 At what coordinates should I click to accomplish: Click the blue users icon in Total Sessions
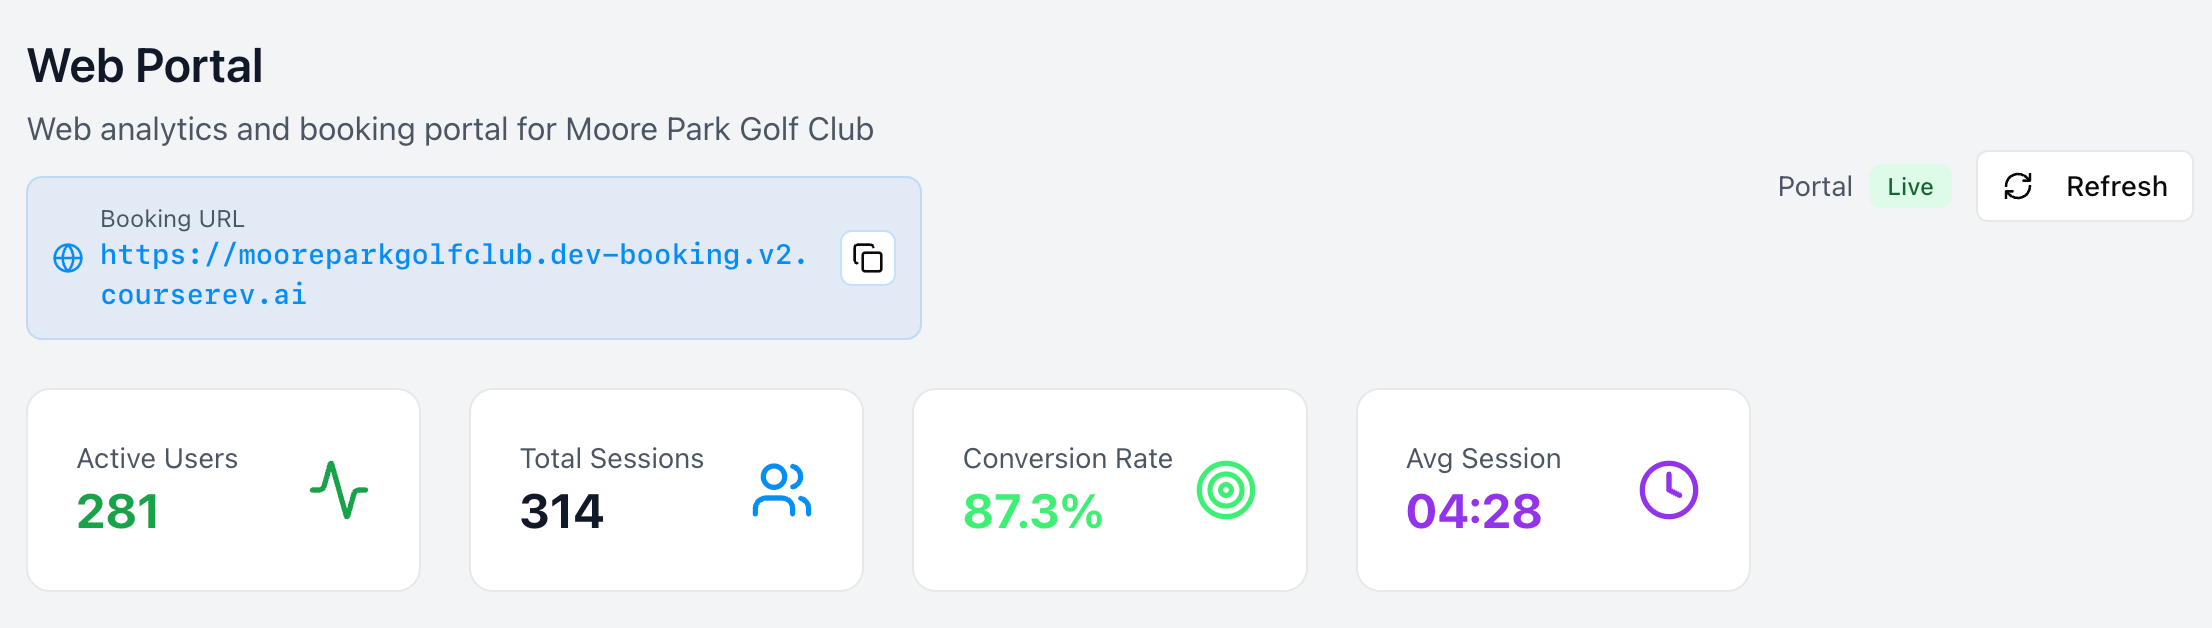click(782, 490)
